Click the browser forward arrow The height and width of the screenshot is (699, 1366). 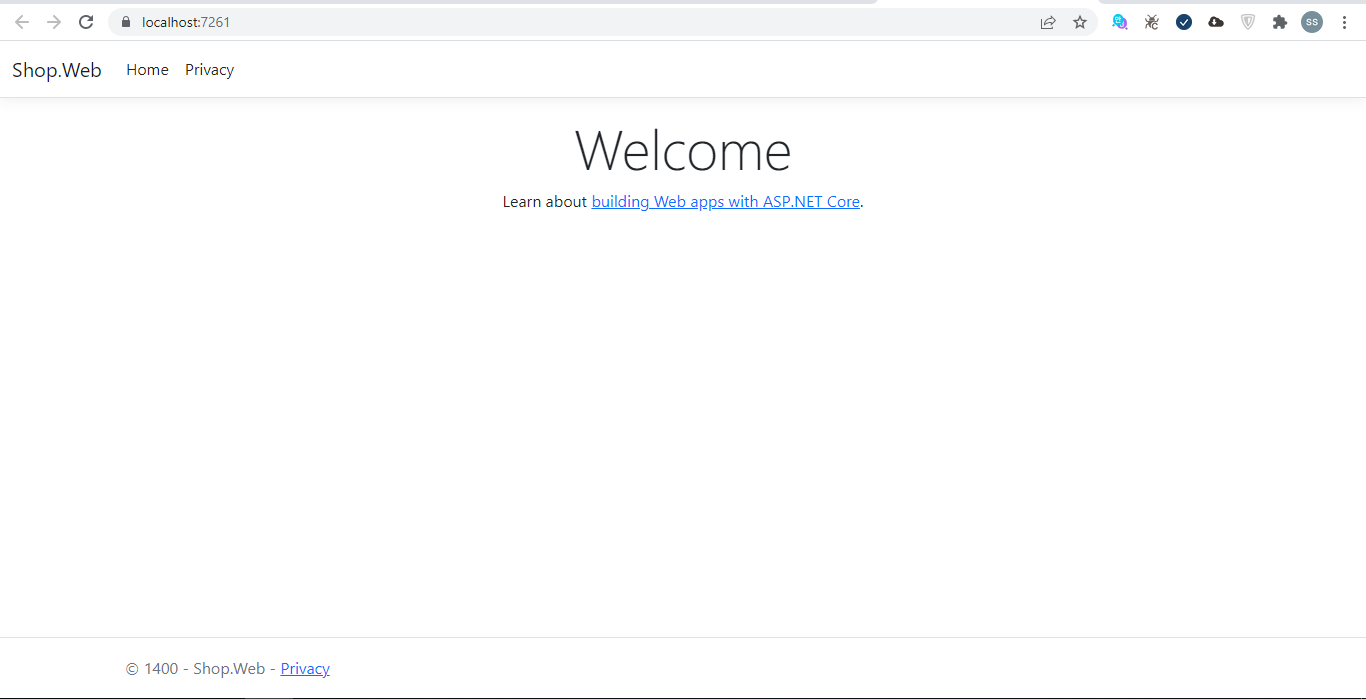[54, 22]
